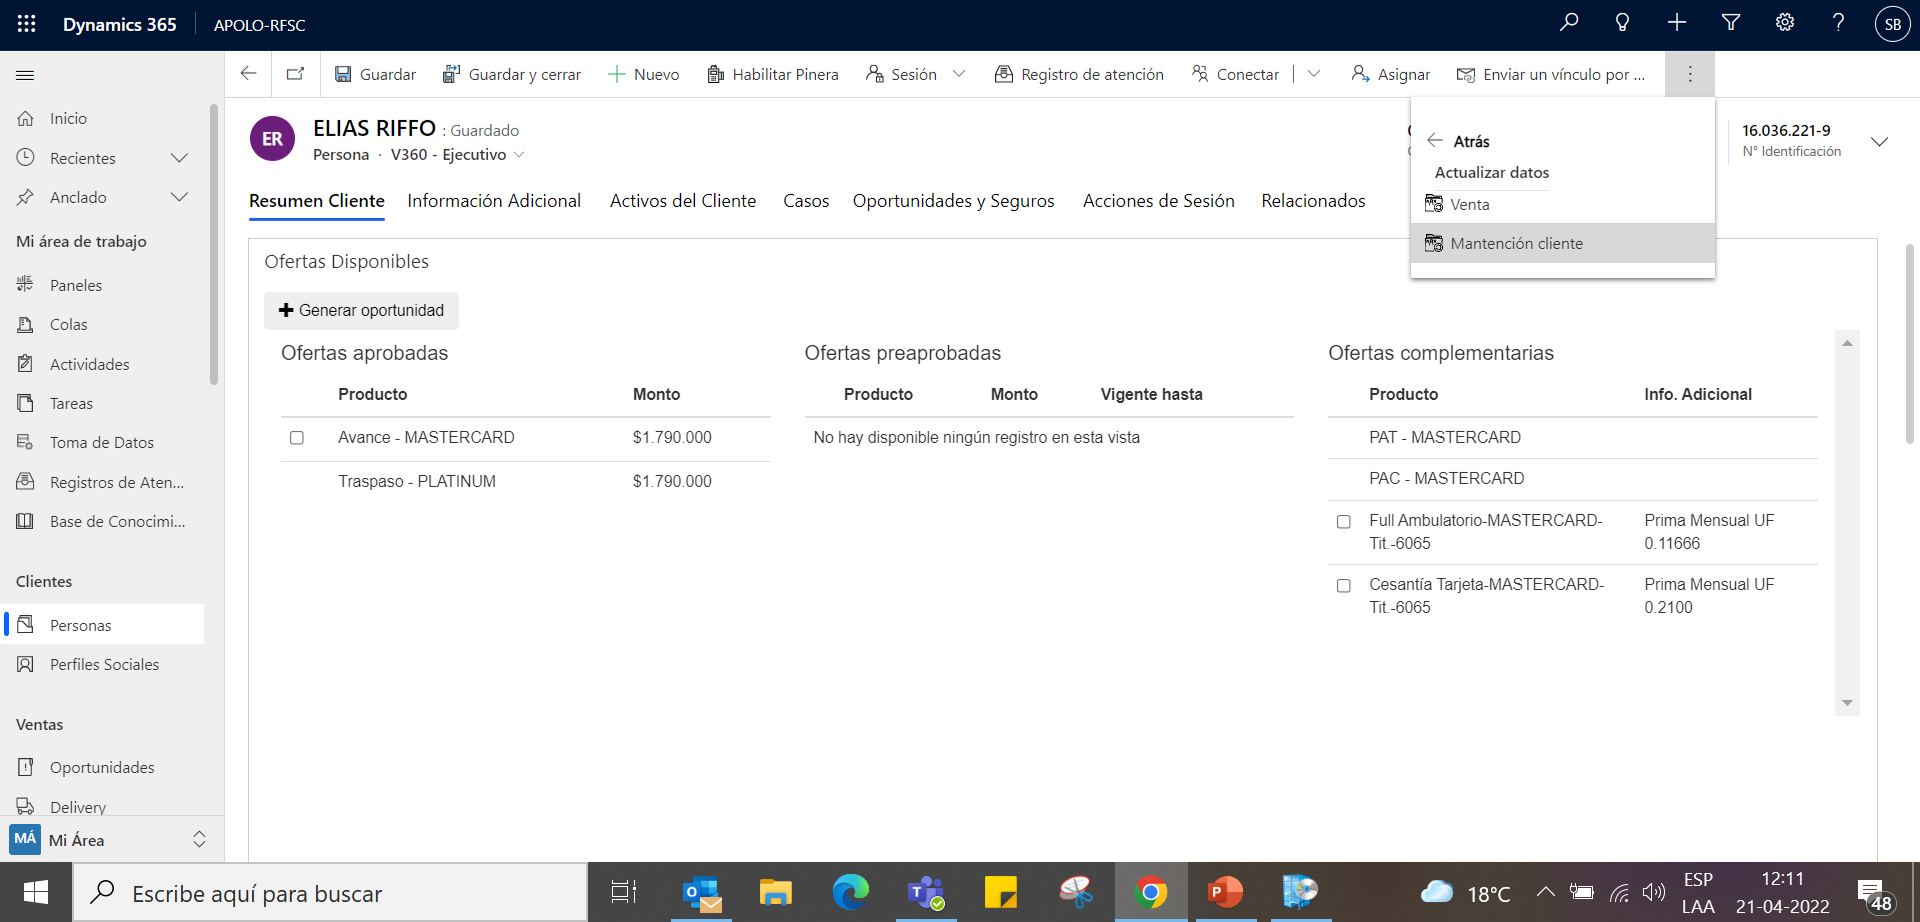The height and width of the screenshot is (922, 1920).
Task: Expand the header details chevron
Action: point(1879,141)
